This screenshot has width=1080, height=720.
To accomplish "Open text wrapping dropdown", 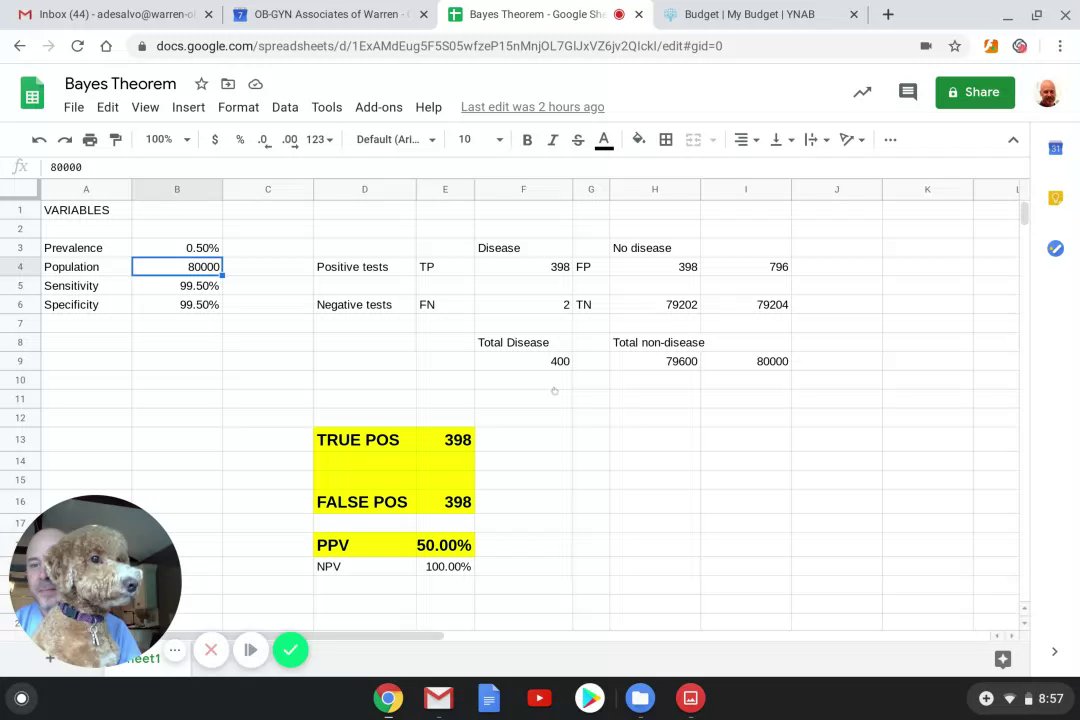I will pos(817,140).
